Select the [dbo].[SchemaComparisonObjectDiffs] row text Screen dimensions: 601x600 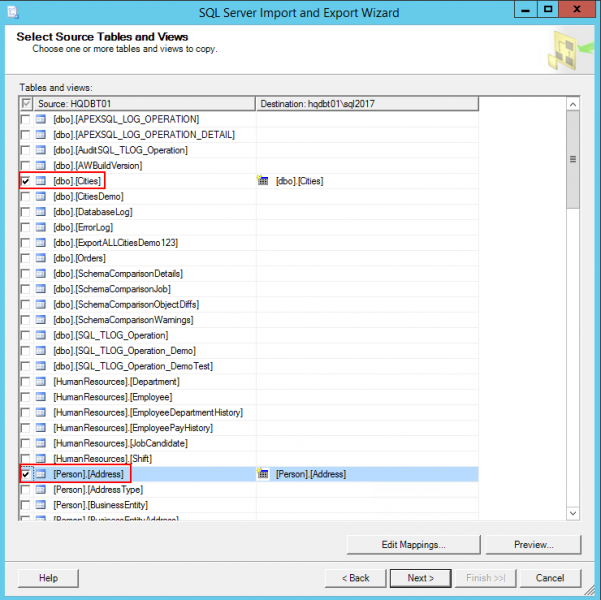(126, 304)
